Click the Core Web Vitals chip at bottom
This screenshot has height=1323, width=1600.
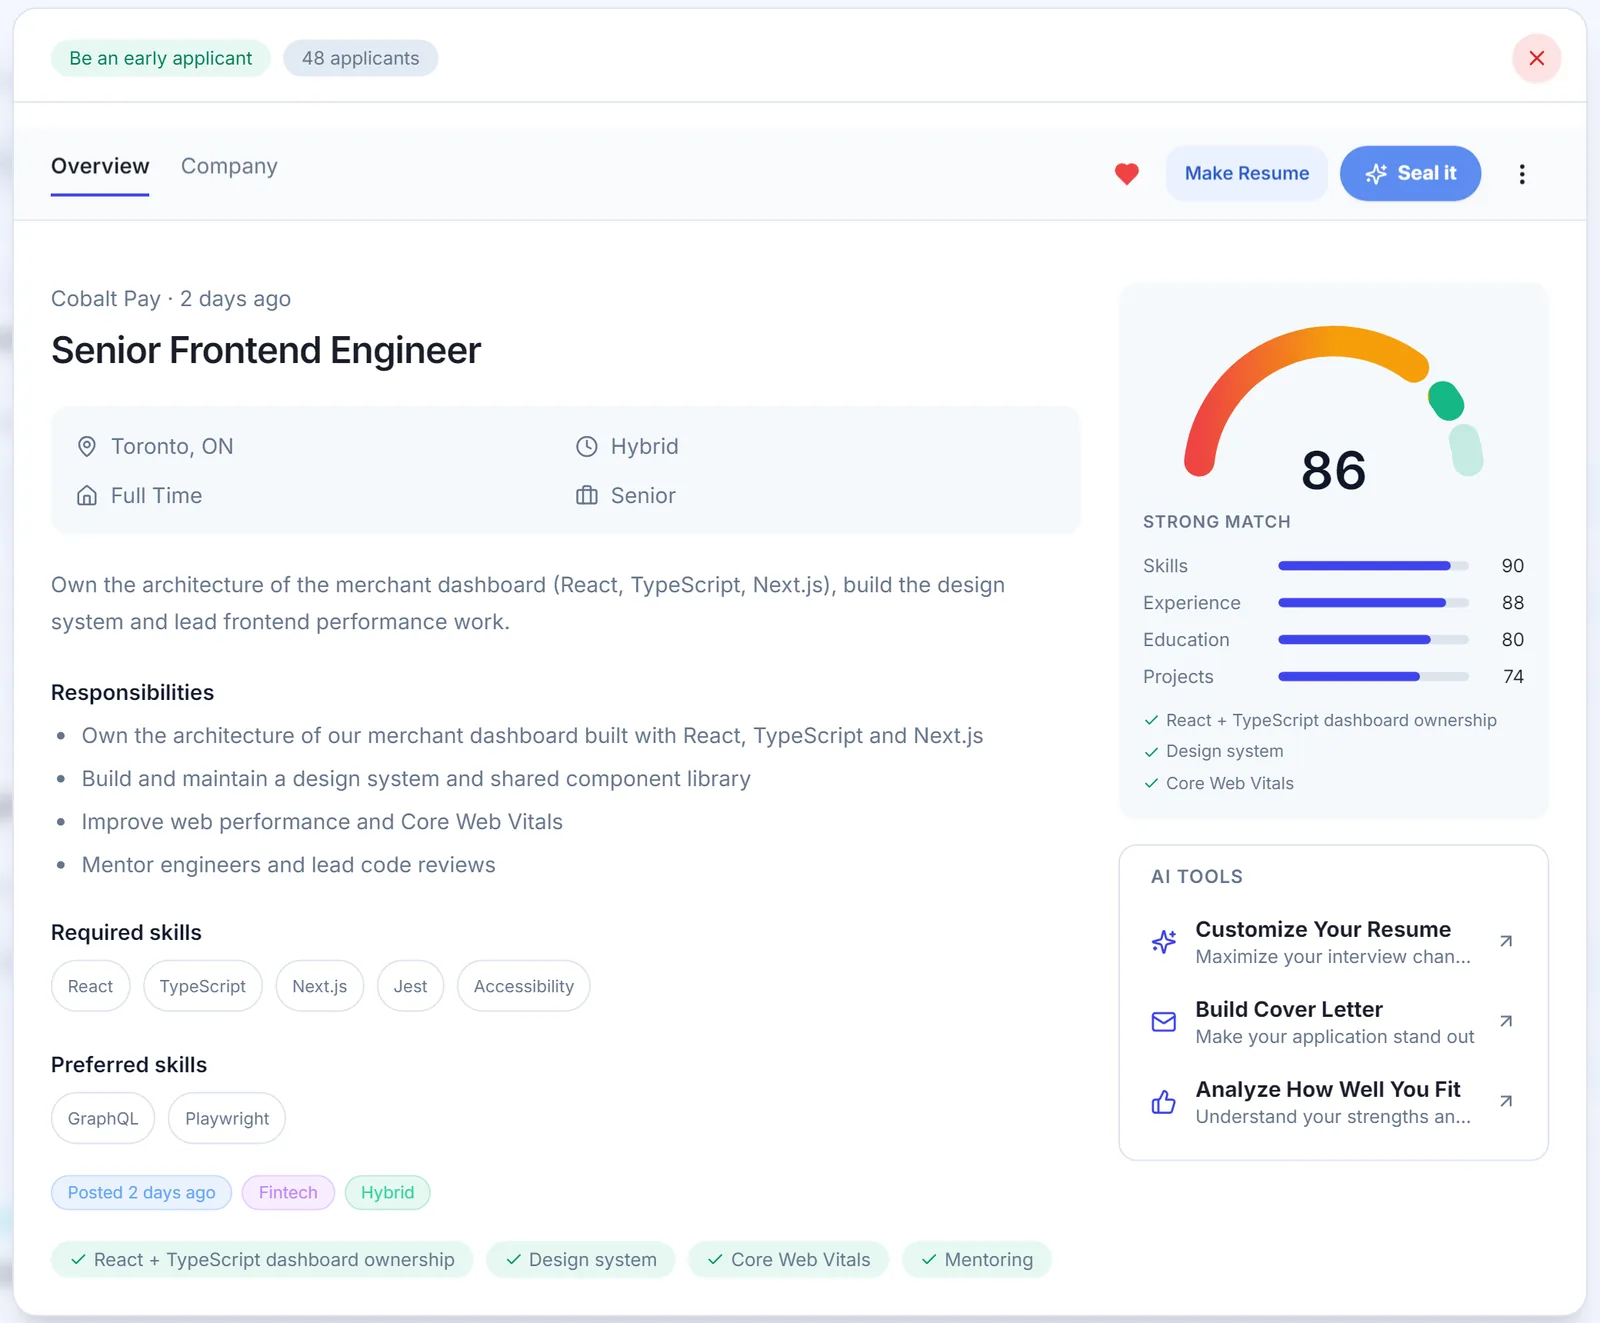tap(788, 1260)
